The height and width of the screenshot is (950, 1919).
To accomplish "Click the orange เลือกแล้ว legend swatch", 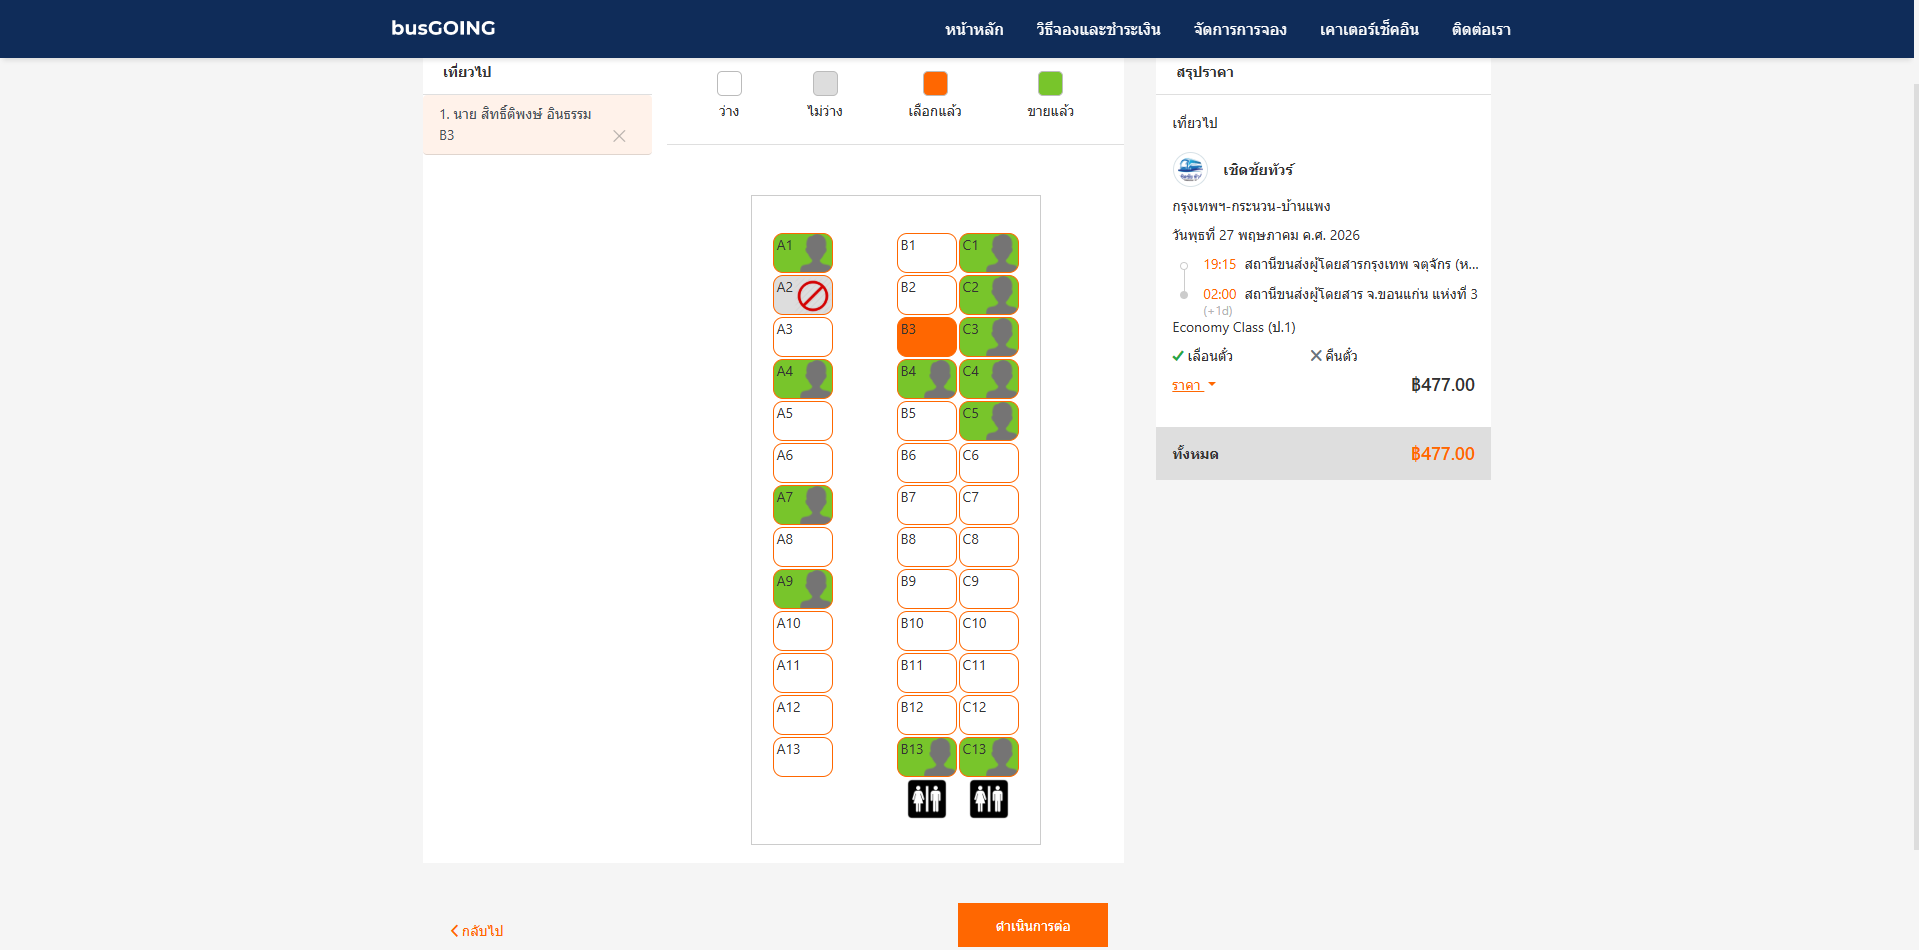I will (x=935, y=83).
